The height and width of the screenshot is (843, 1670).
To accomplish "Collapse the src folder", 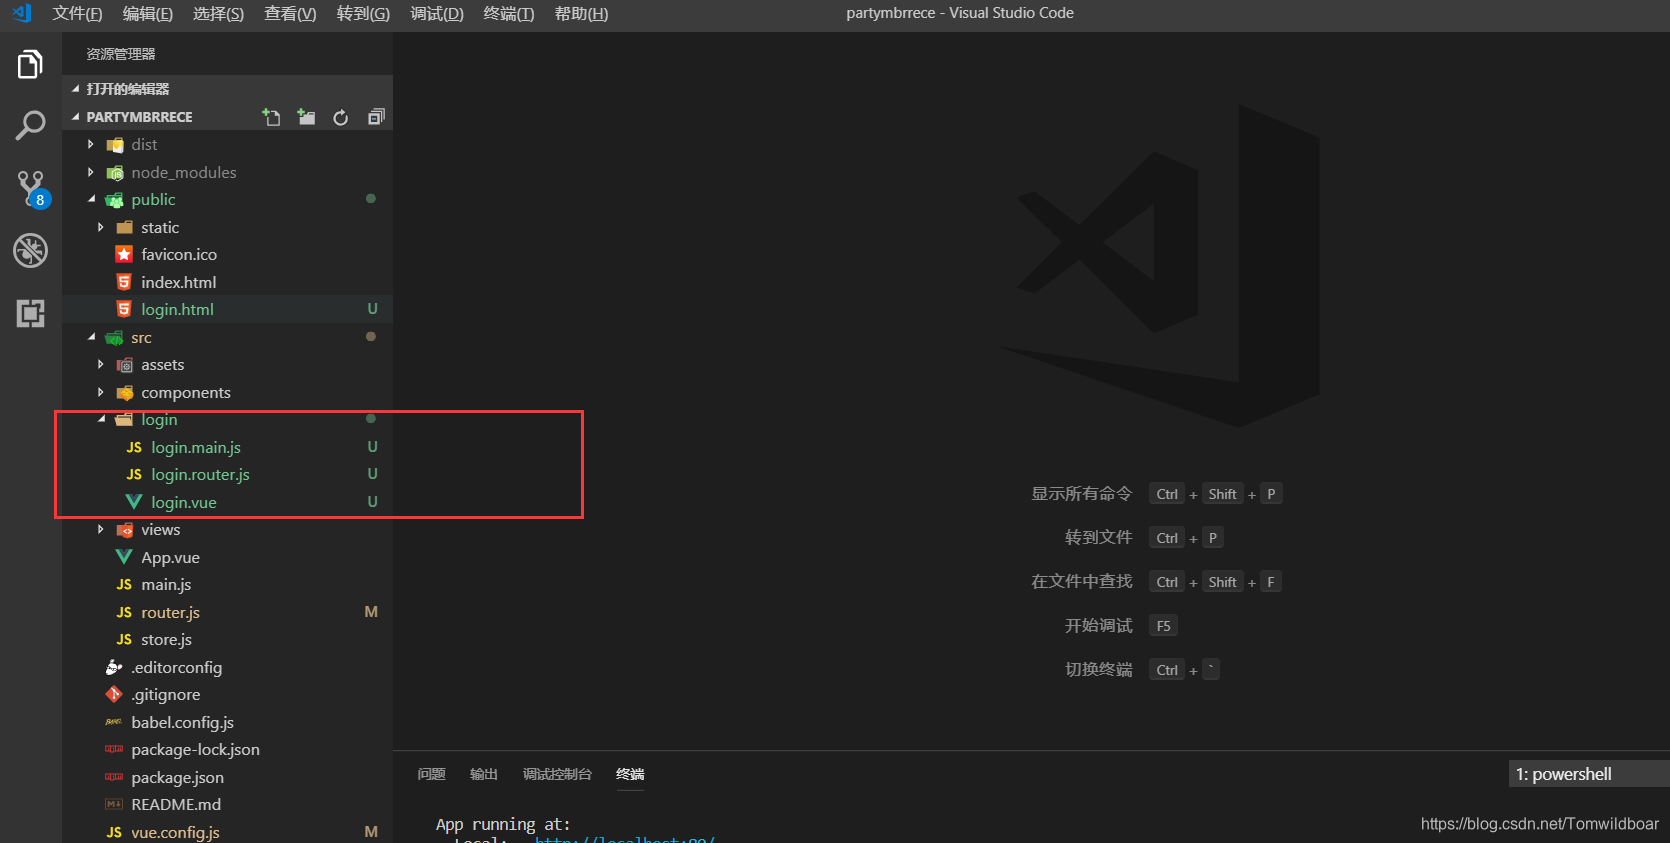I will 91,337.
